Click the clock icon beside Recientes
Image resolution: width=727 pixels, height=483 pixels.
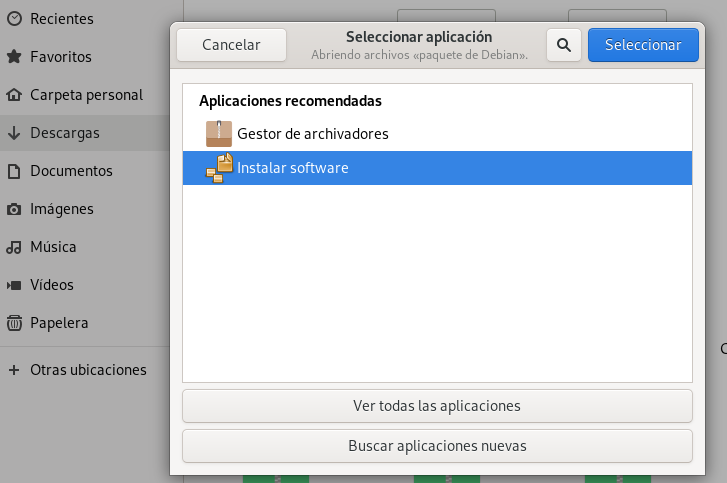(14, 19)
